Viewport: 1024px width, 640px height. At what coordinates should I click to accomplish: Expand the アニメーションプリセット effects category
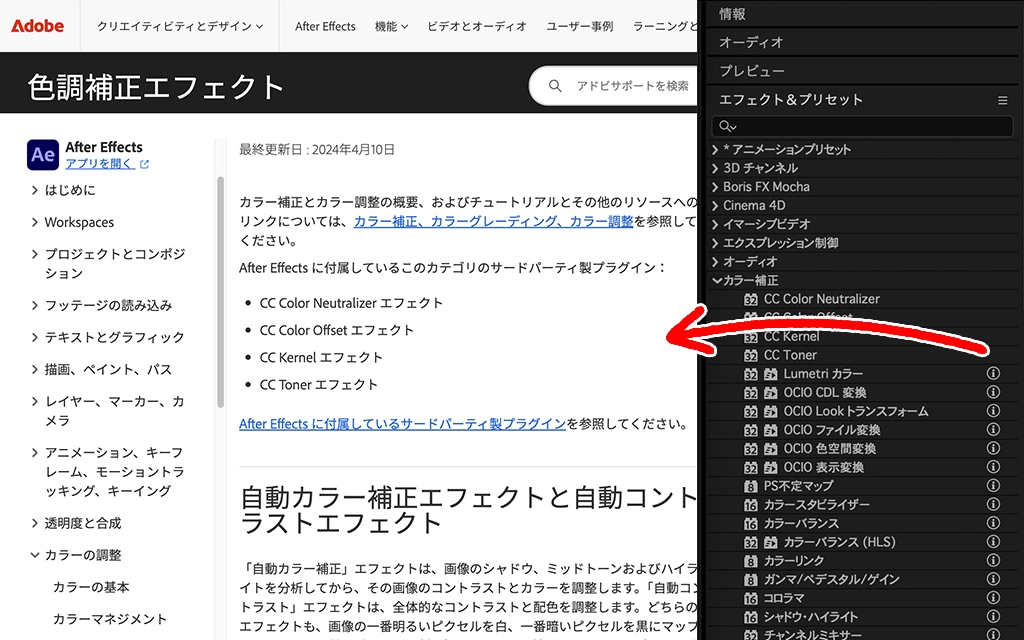[x=716, y=150]
